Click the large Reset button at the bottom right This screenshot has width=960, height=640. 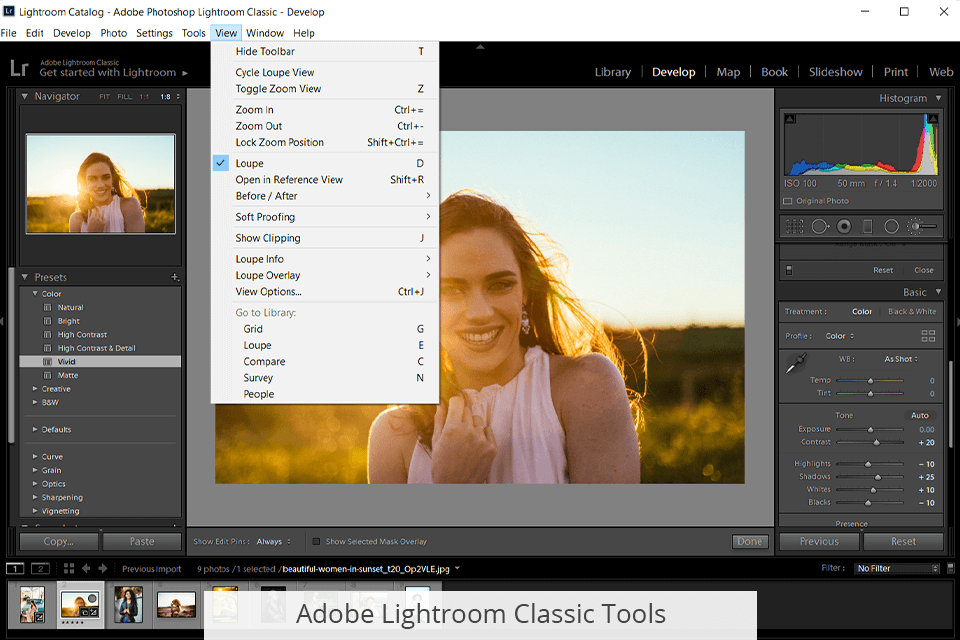click(x=903, y=541)
